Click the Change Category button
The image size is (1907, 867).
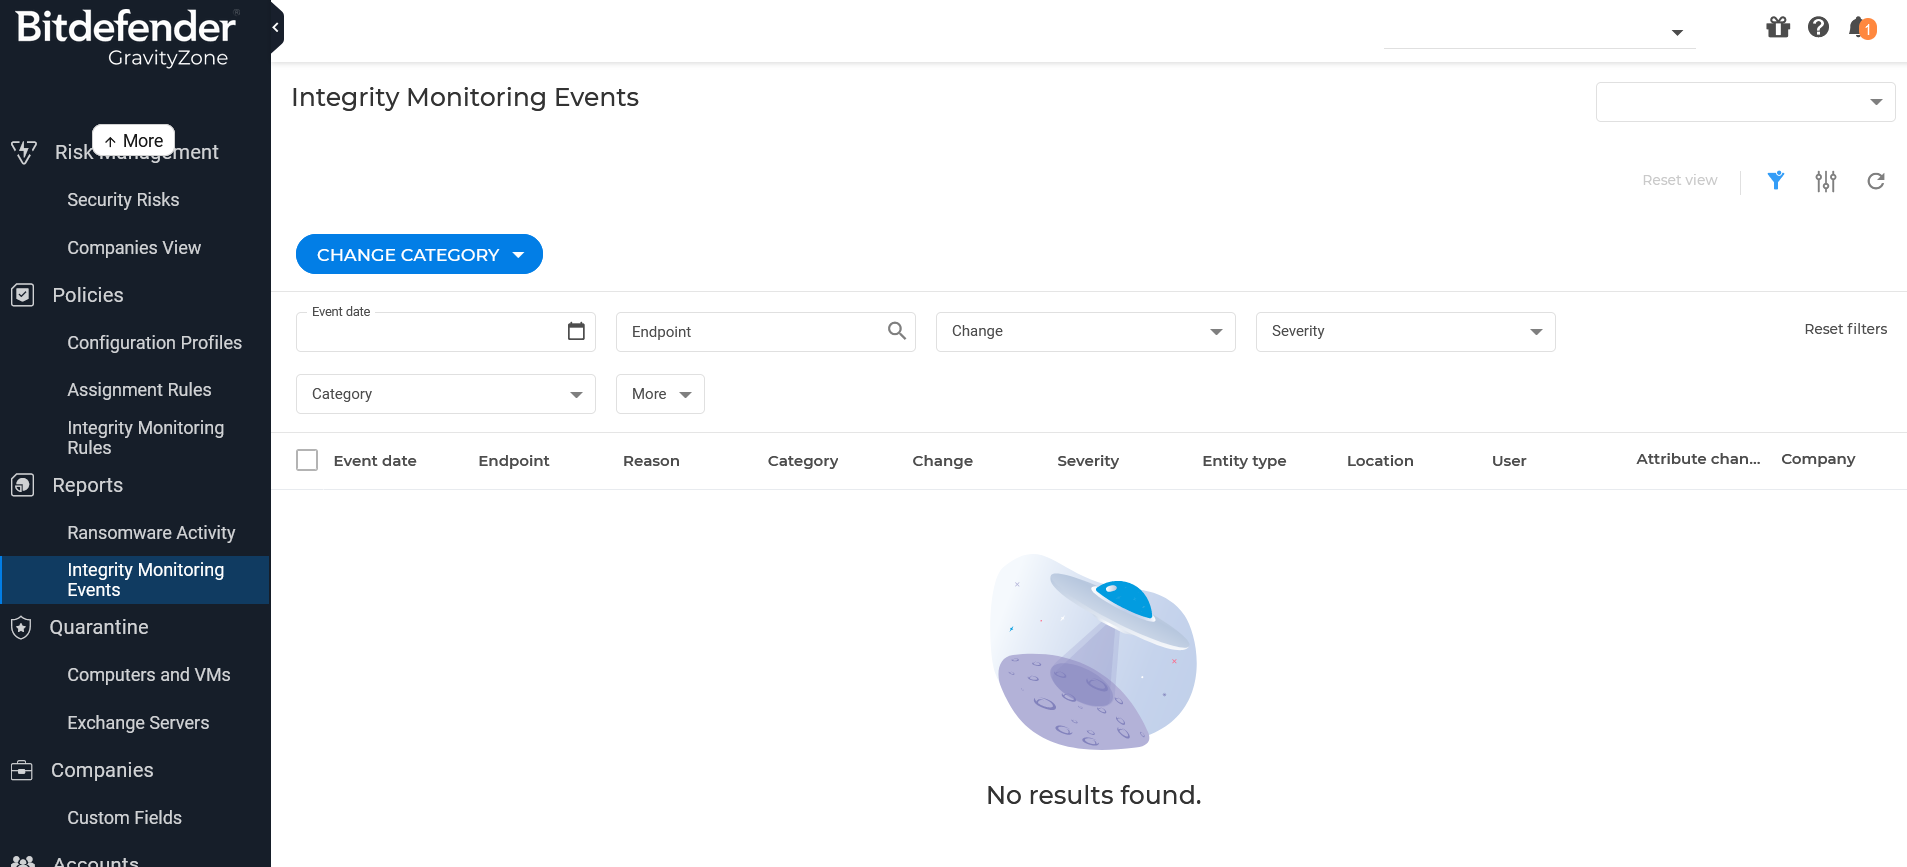pos(419,255)
